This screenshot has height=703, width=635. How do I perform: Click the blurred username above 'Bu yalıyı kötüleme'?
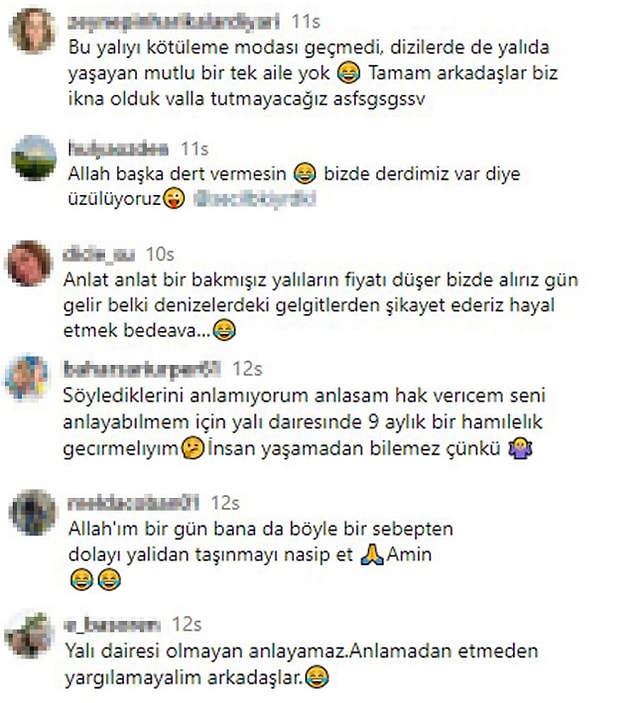[174, 22]
